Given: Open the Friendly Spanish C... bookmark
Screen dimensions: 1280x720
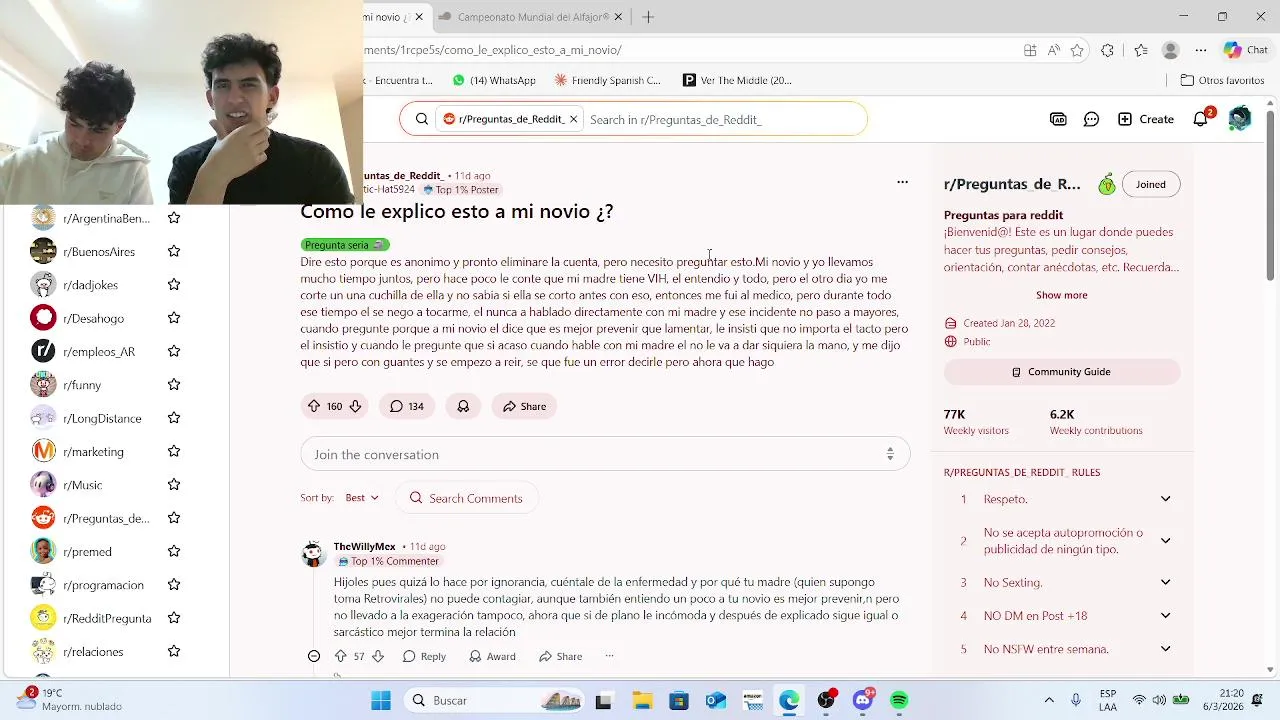Looking at the screenshot, I should coord(608,80).
